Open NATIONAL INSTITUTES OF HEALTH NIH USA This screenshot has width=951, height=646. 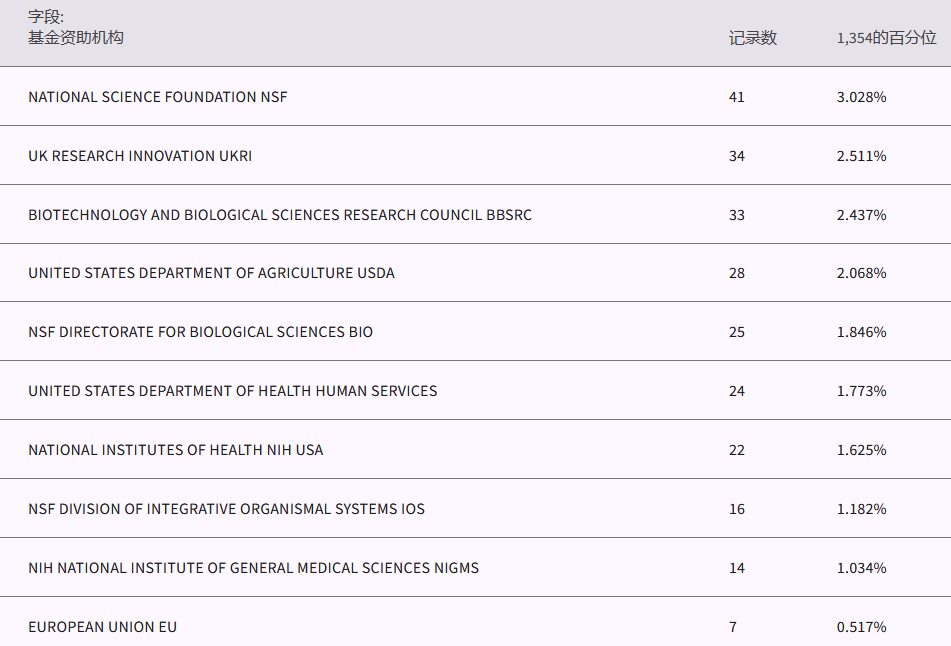coord(176,450)
